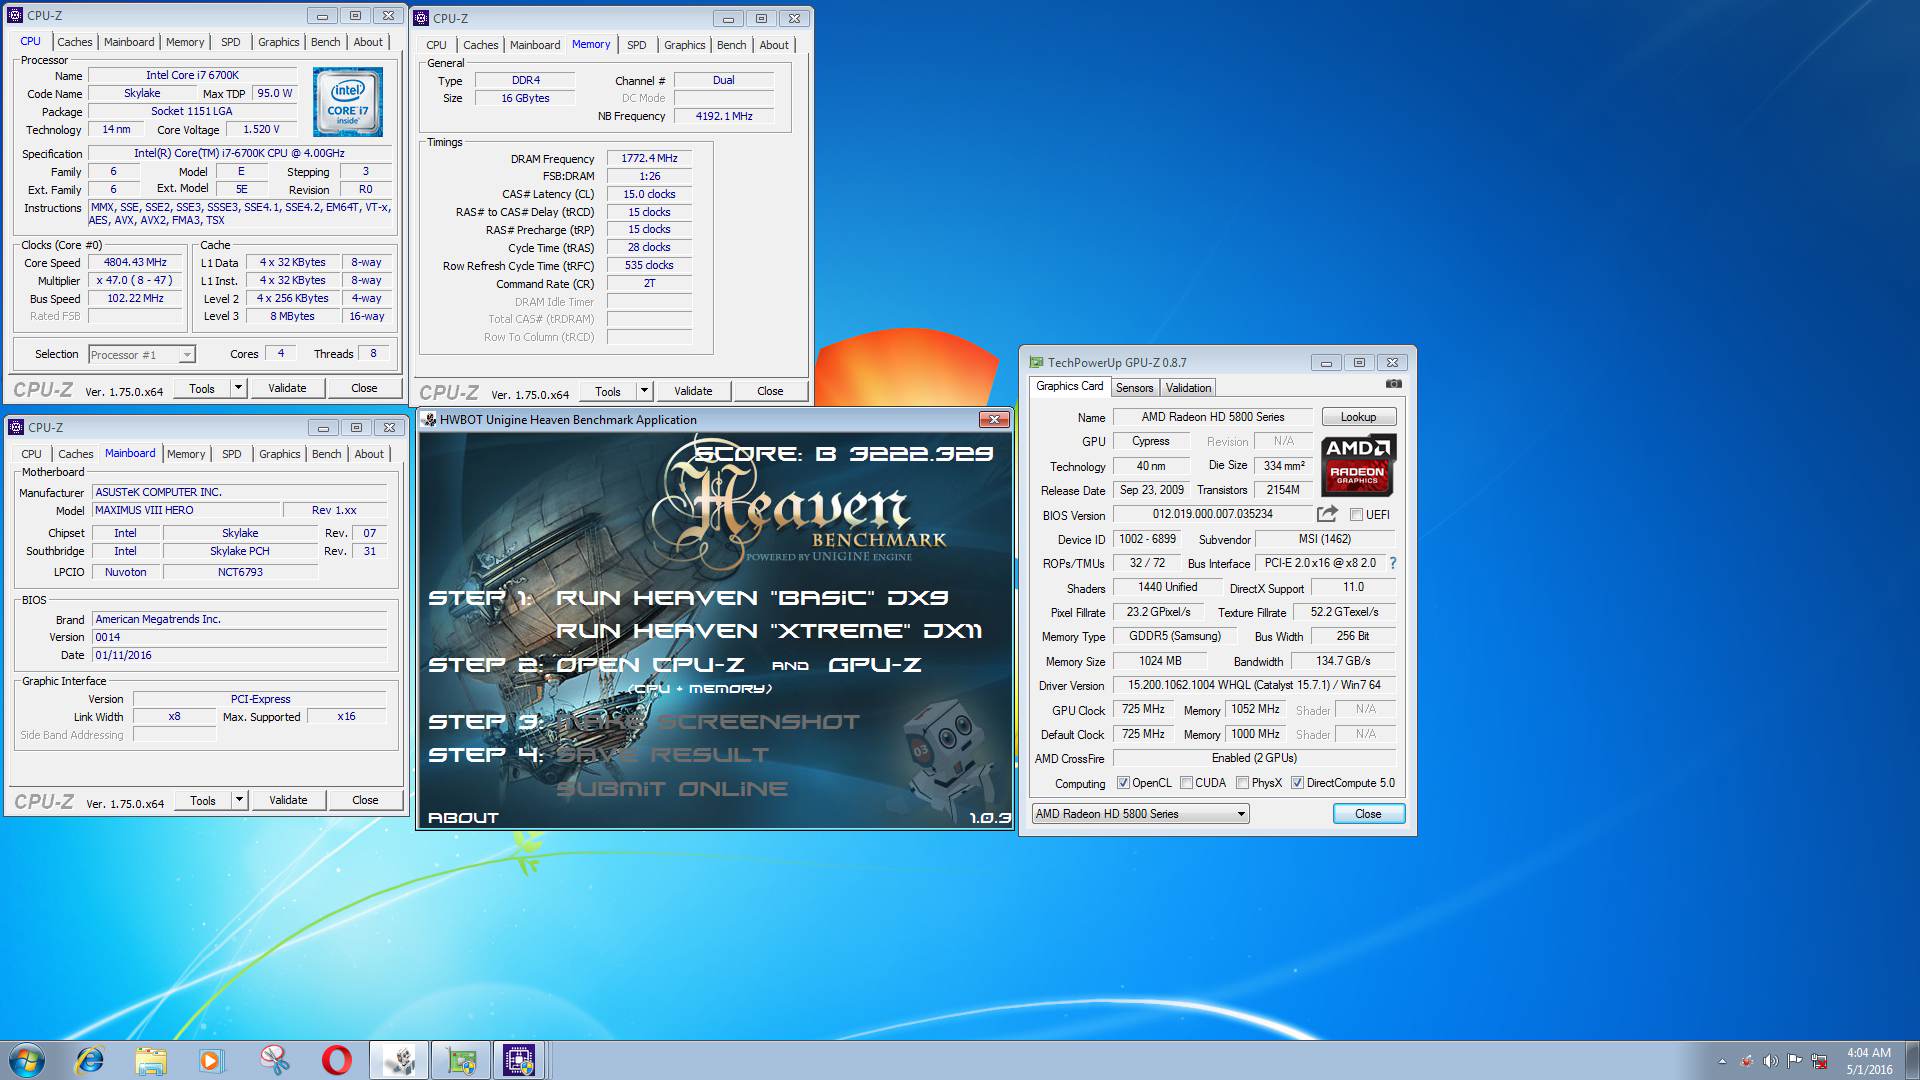Open the Windows Start menu orb
Screen dimensions: 1920x1080
pyautogui.click(x=27, y=1060)
